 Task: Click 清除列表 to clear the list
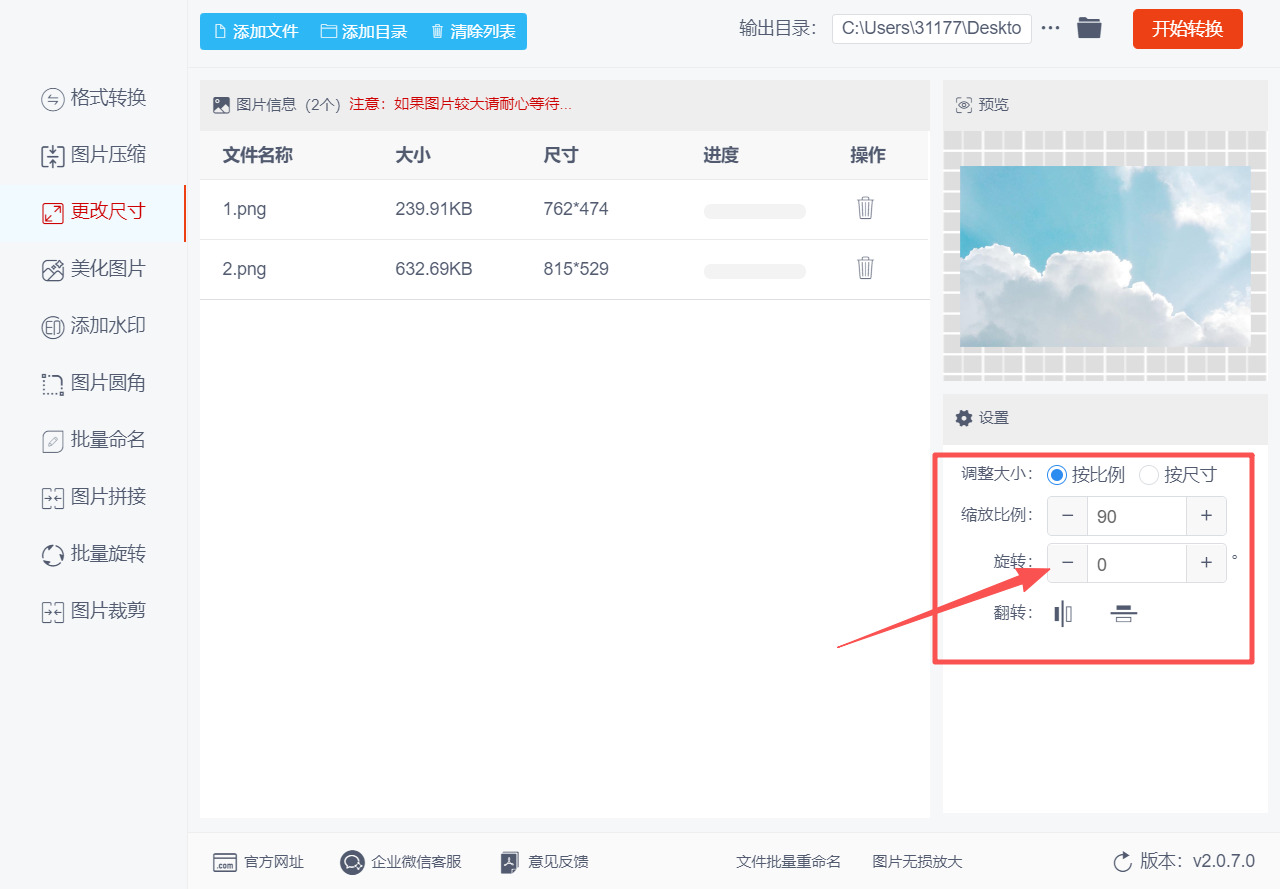pyautogui.click(x=473, y=31)
